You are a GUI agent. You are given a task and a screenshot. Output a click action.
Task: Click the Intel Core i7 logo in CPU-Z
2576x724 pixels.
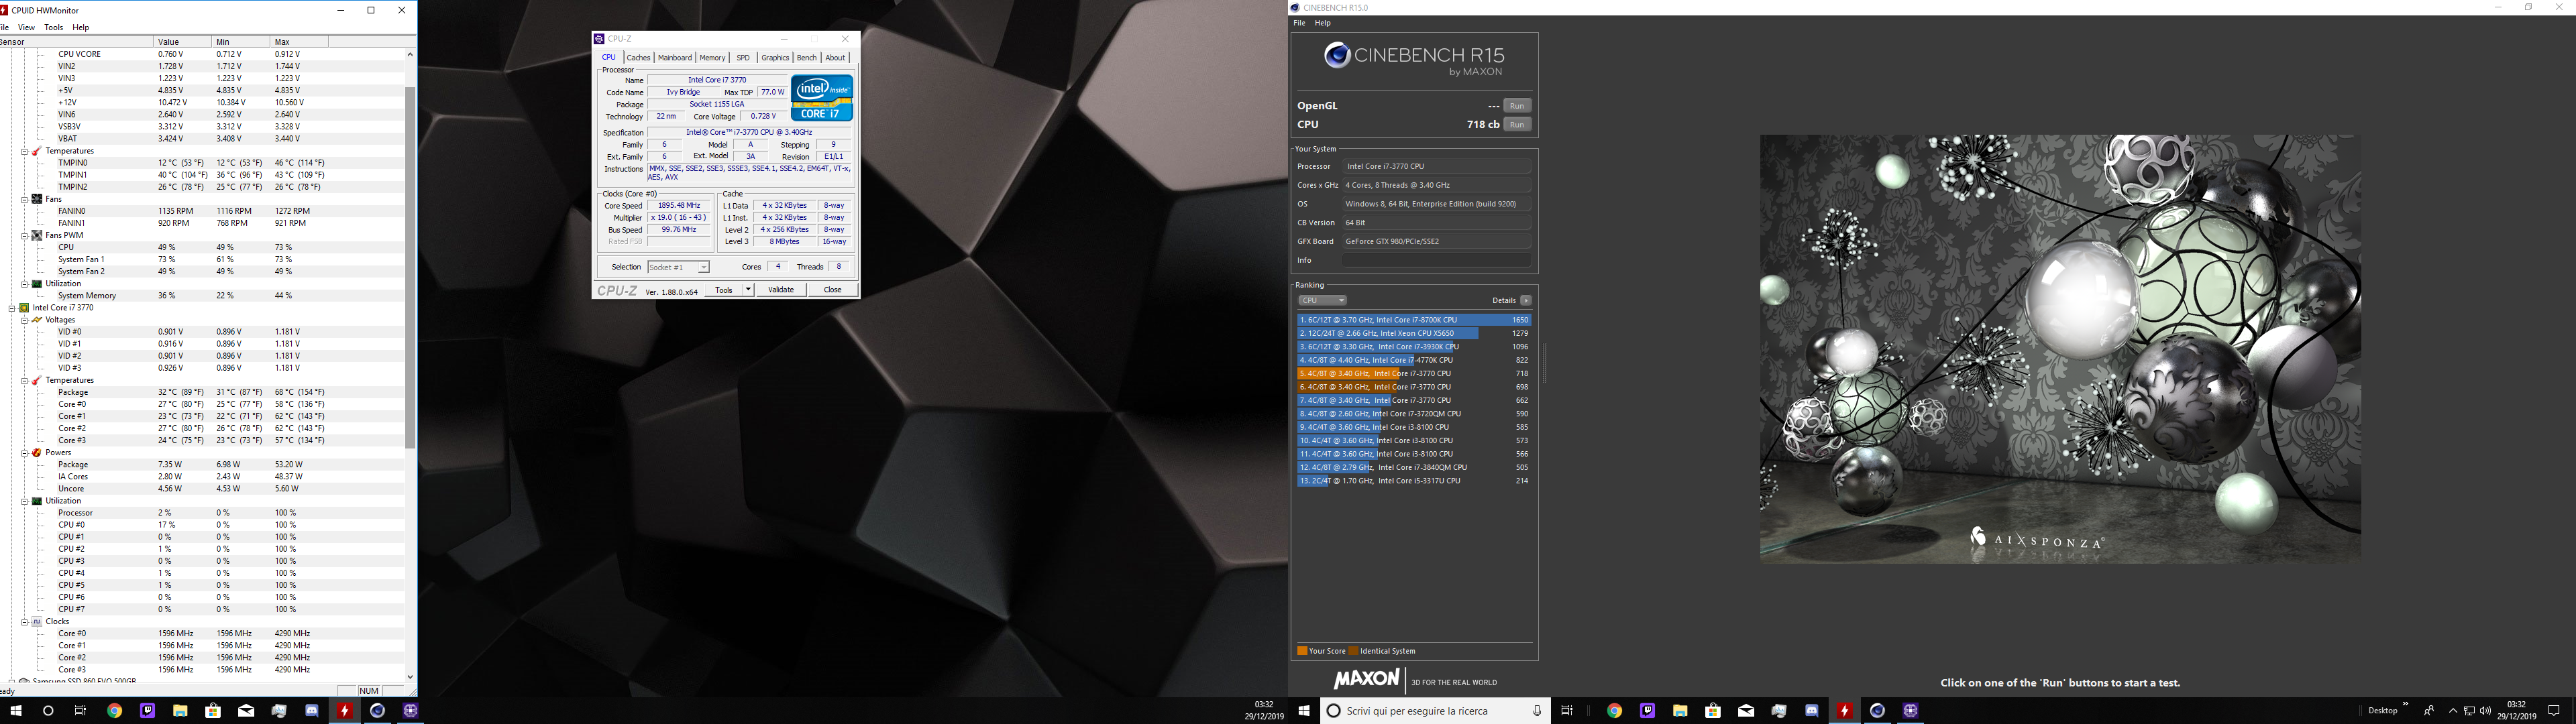(822, 98)
